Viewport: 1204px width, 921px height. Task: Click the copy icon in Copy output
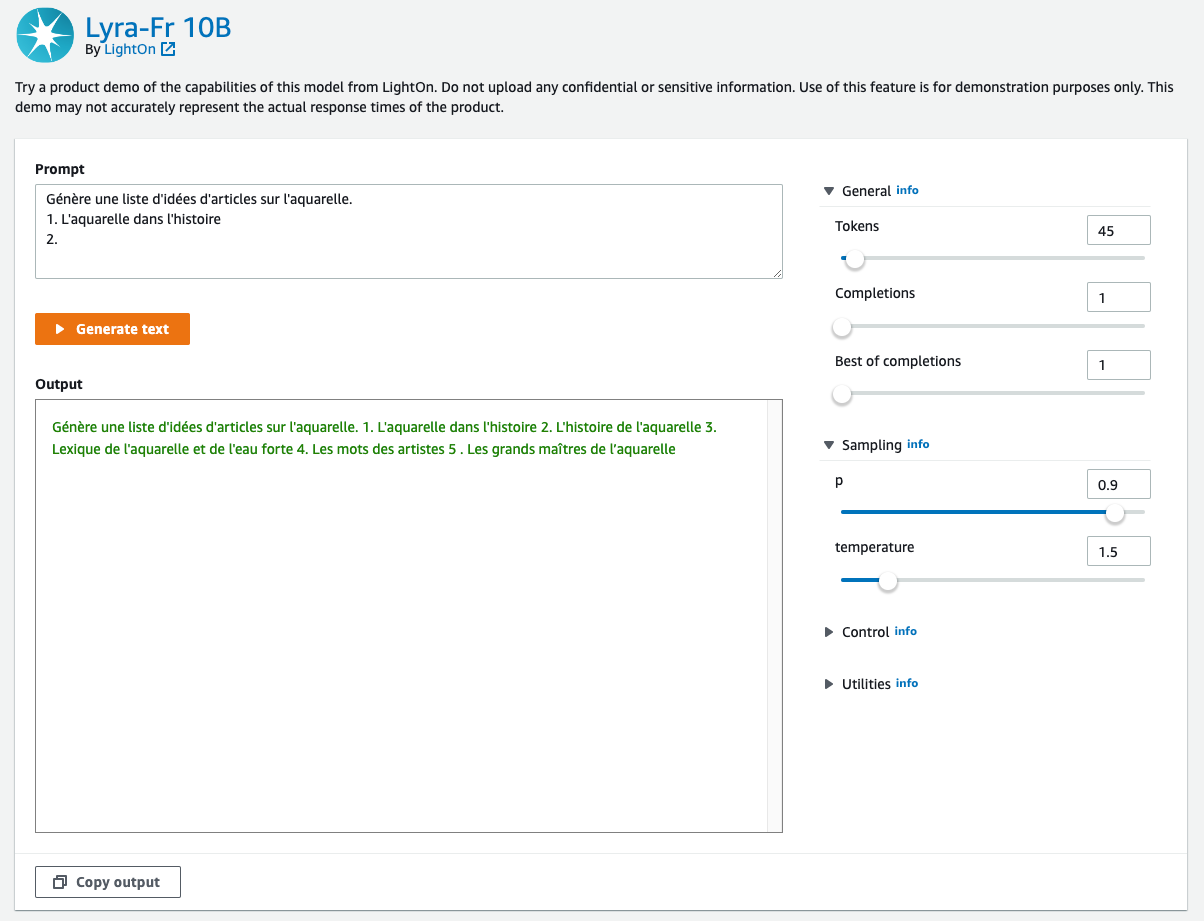pyautogui.click(x=60, y=882)
